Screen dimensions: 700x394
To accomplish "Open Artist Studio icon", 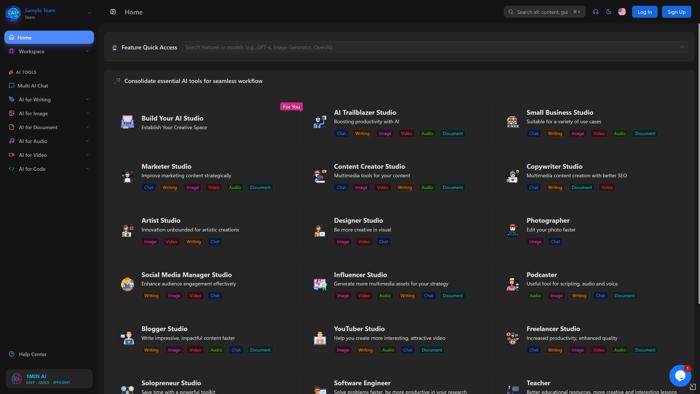I will [x=127, y=230].
